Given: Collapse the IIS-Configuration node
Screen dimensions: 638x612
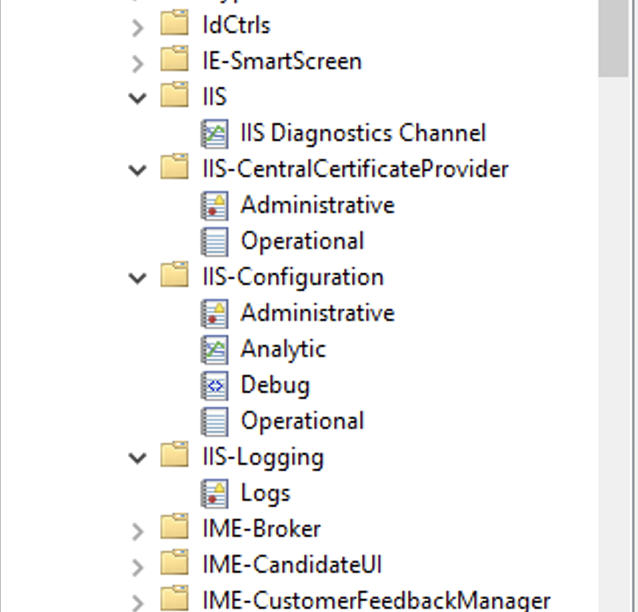Looking at the screenshot, I should [138, 278].
